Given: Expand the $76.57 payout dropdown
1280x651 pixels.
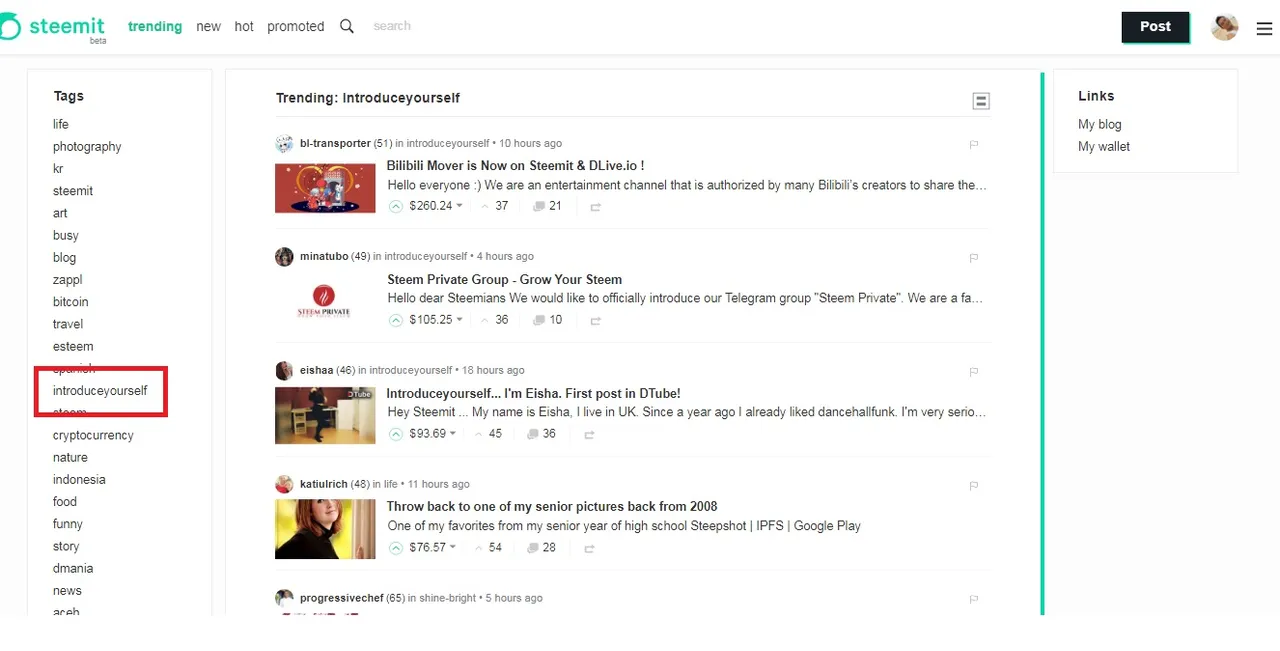Looking at the screenshot, I should pos(452,548).
